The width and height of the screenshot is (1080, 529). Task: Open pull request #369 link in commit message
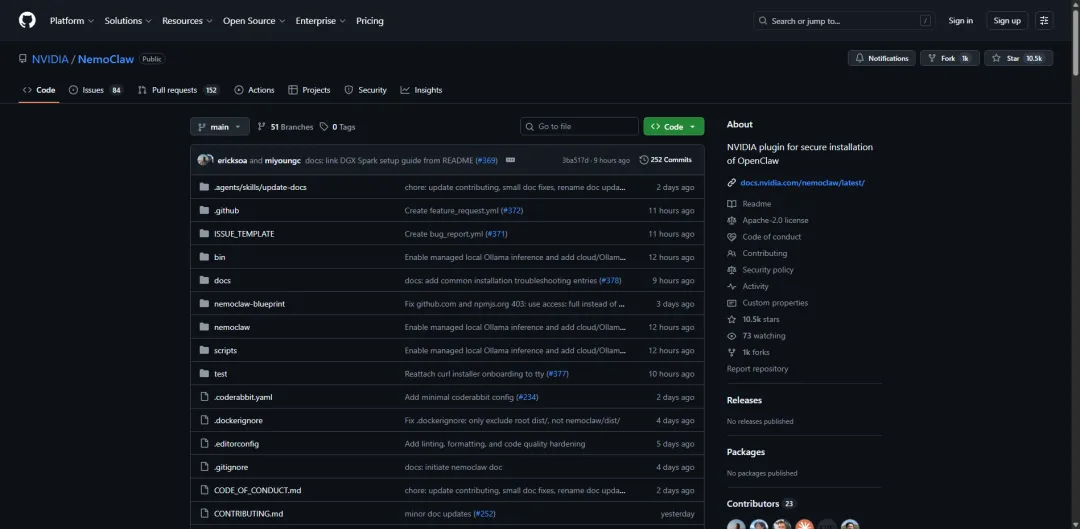coord(486,160)
